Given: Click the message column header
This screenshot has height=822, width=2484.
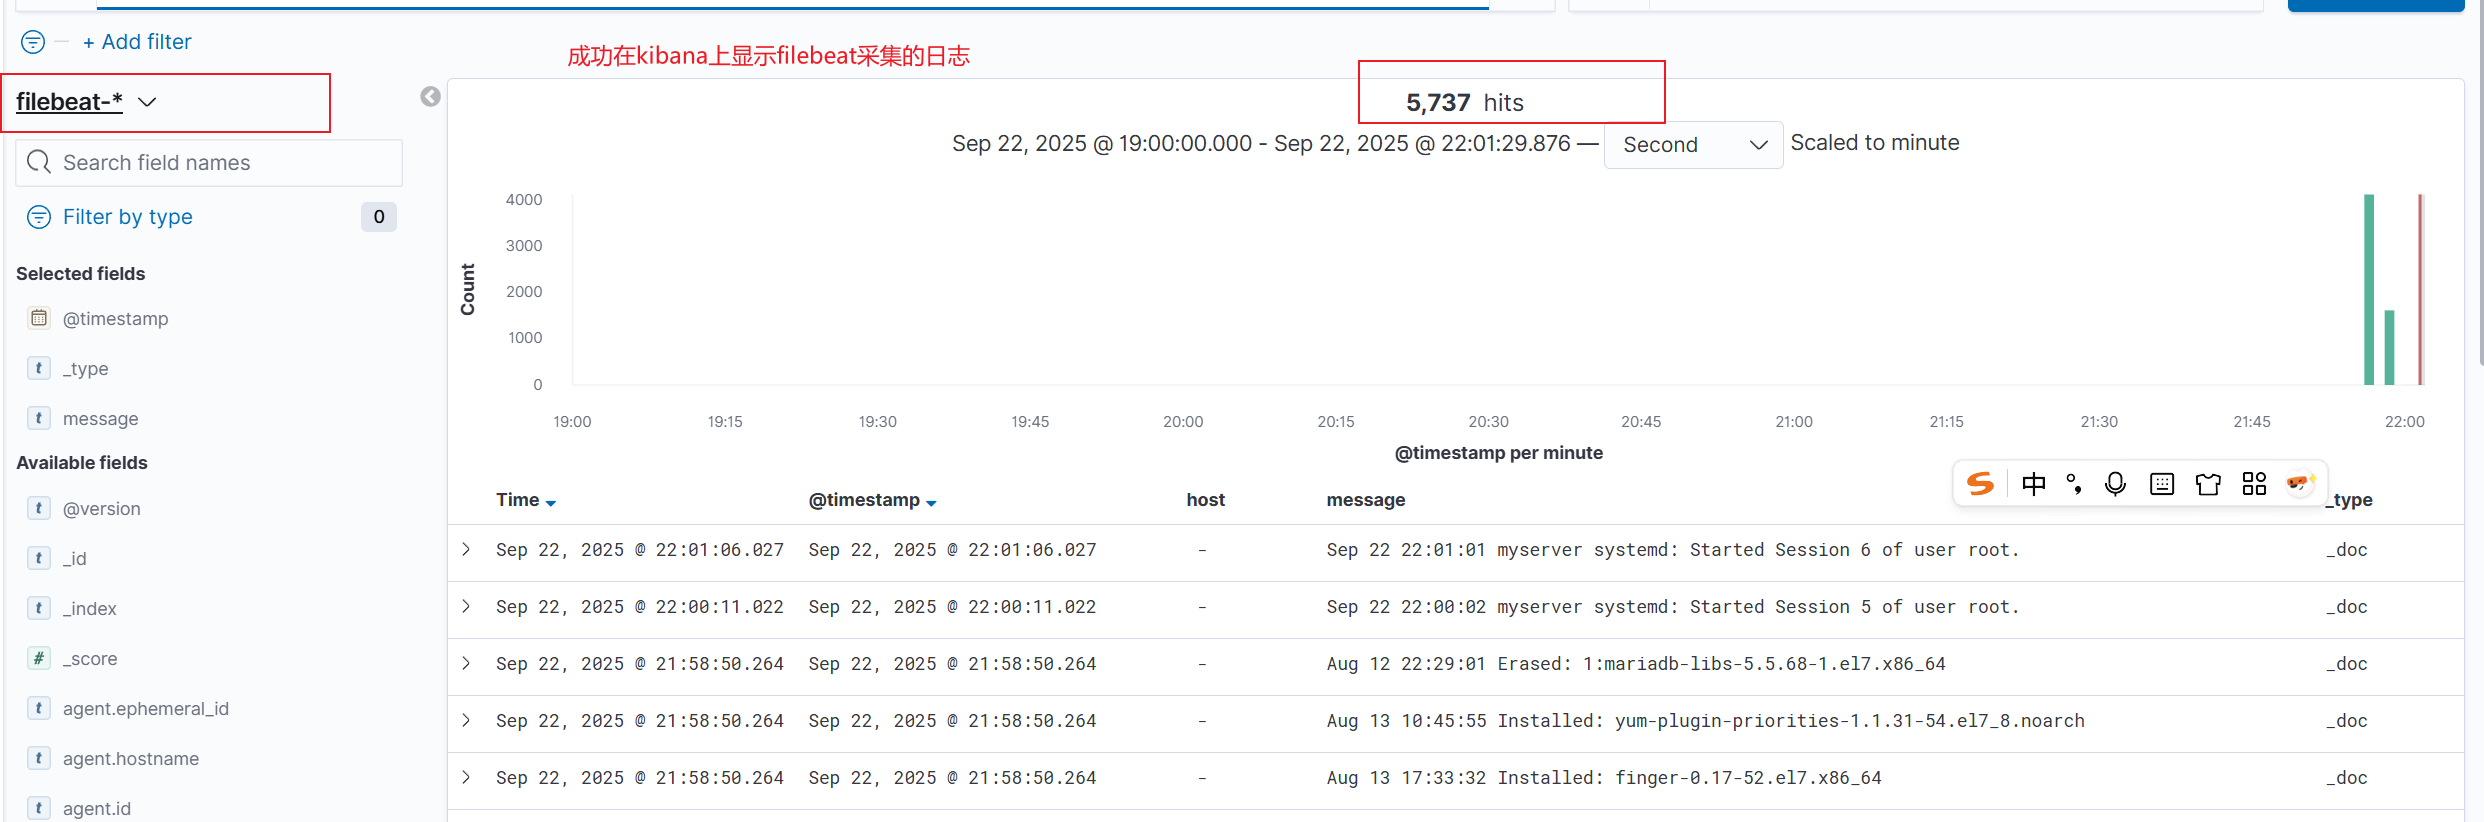Looking at the screenshot, I should 1365,500.
